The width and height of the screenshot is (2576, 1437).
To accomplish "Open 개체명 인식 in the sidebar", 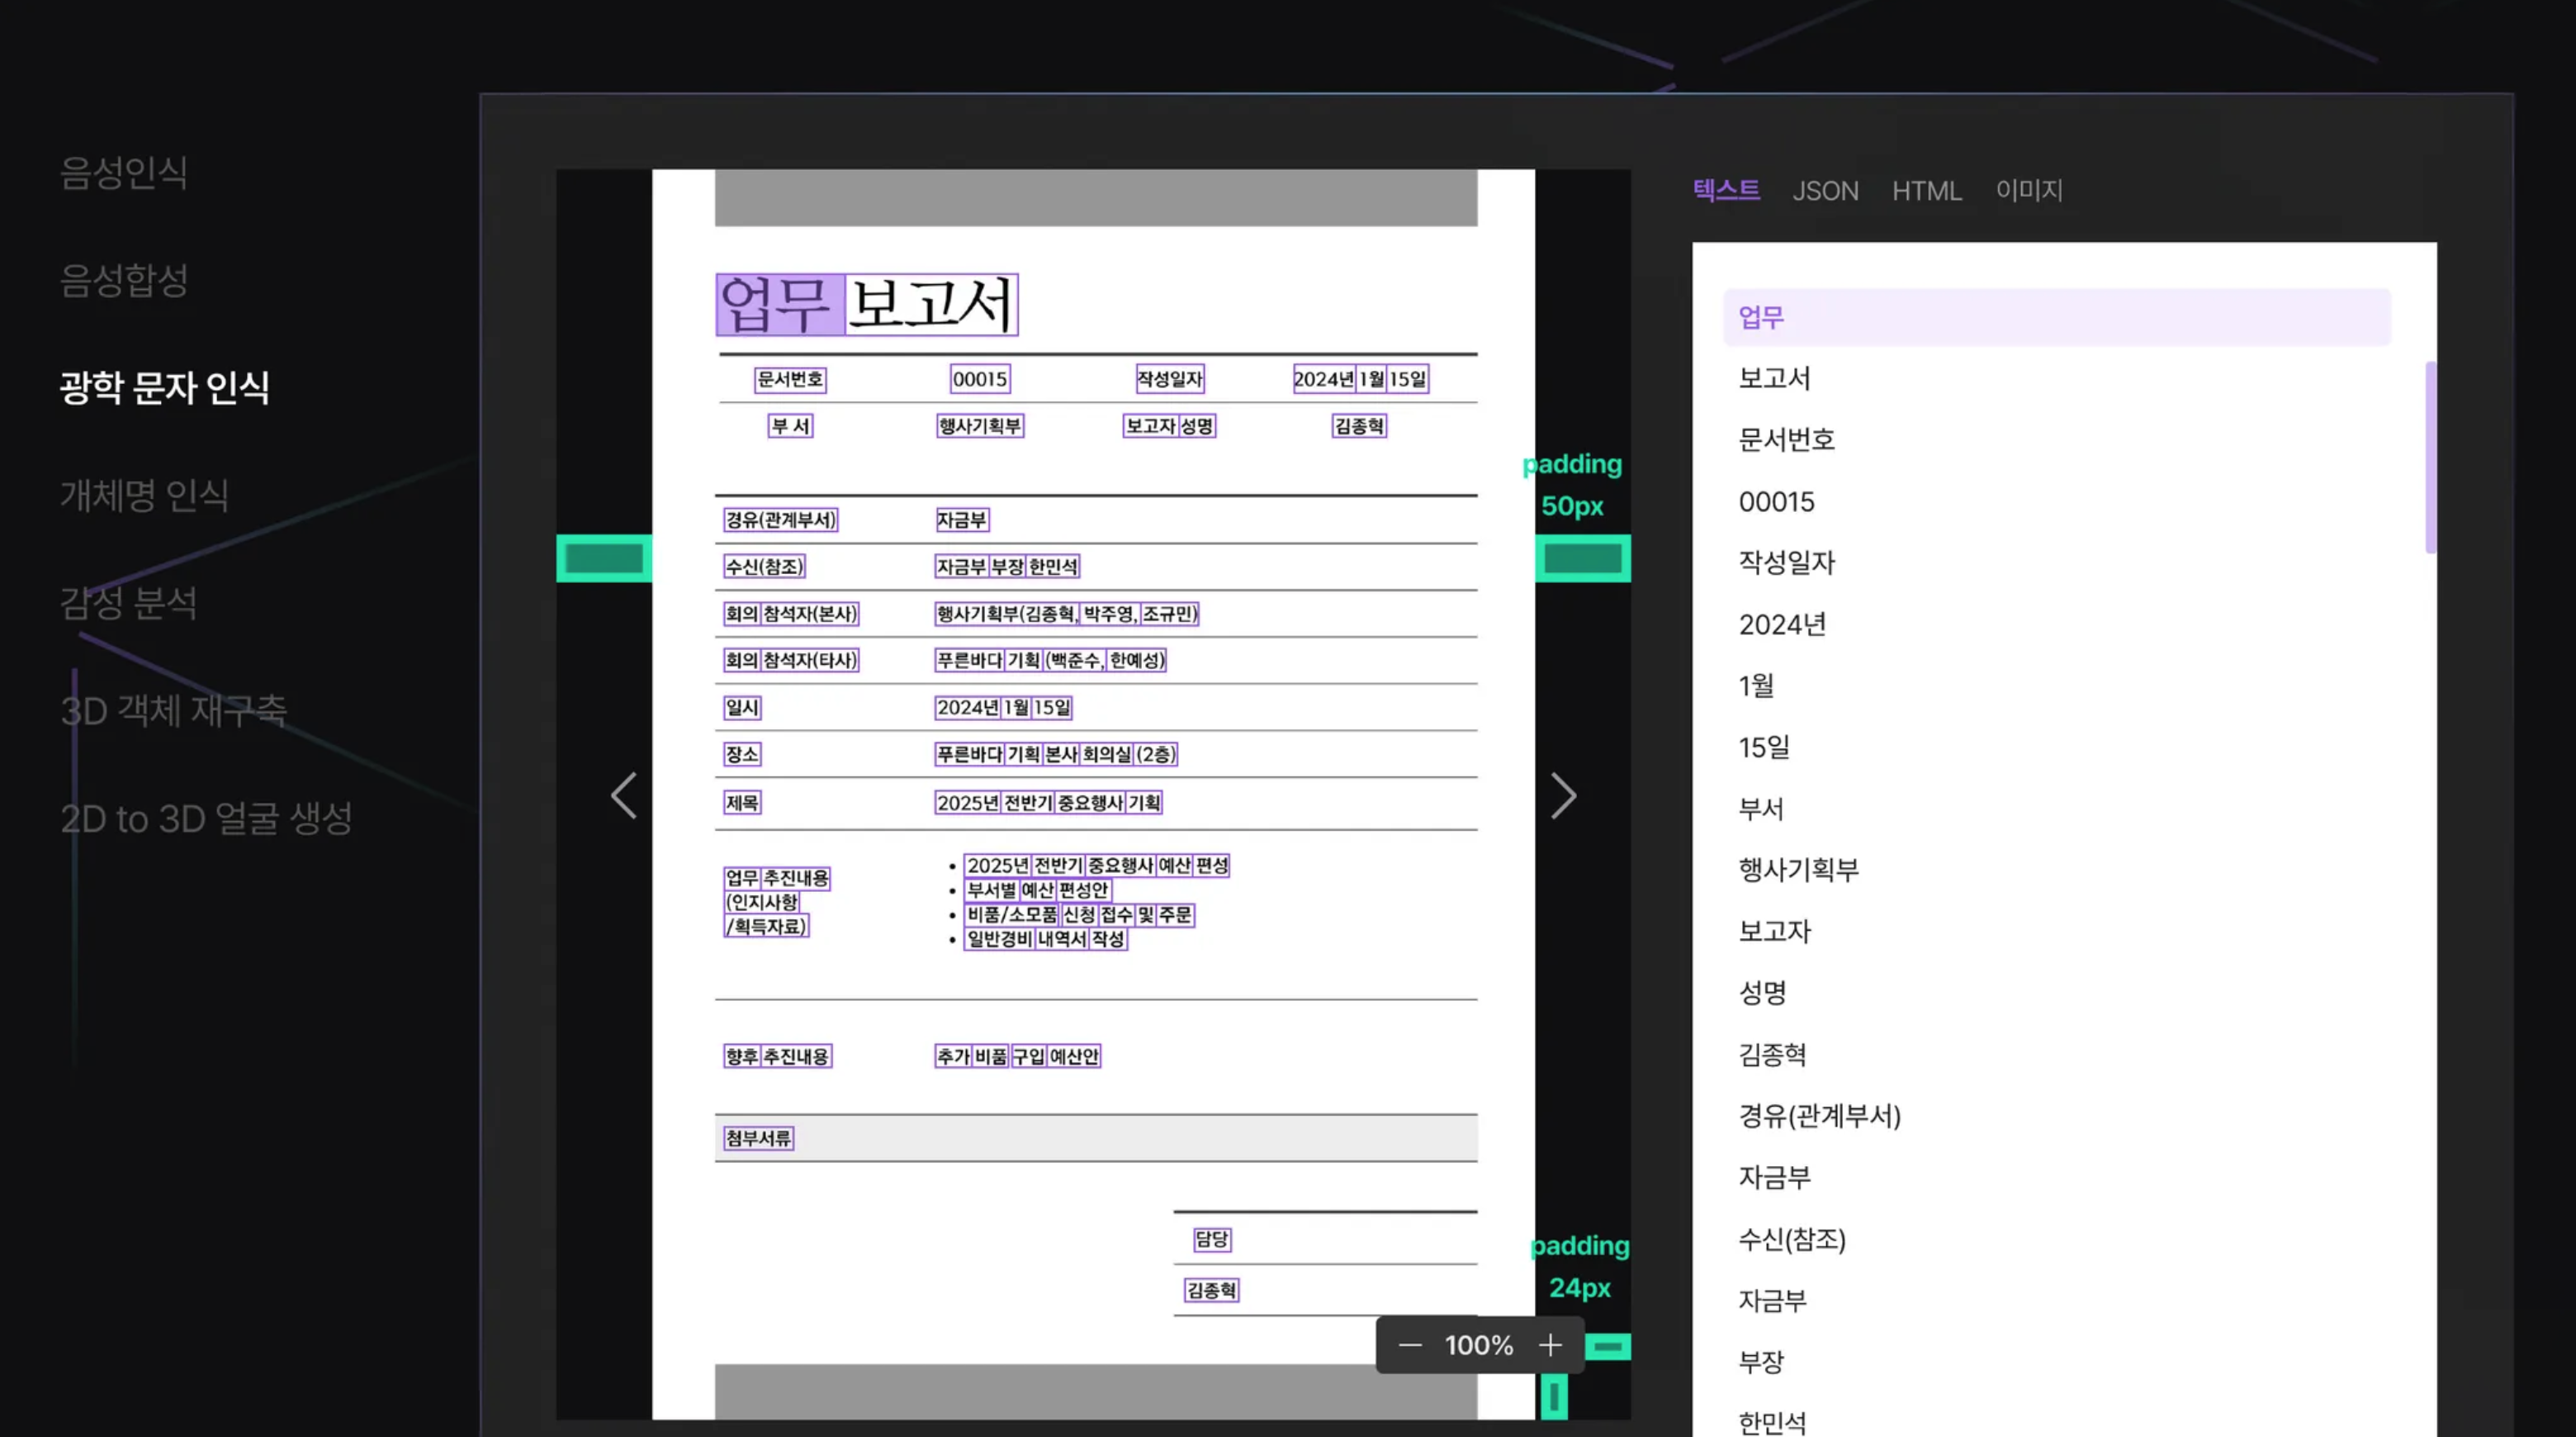I will click(x=145, y=495).
